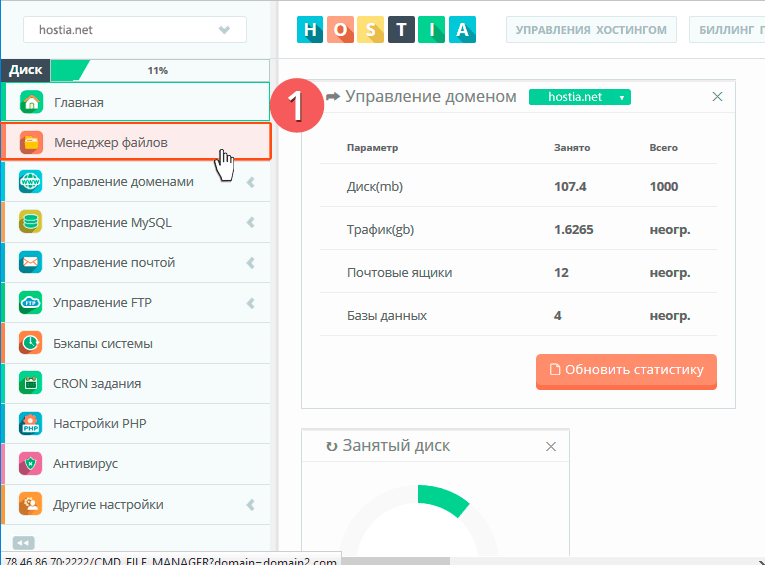
Task: Select Антивирус in the sidebar
Action: [137, 464]
